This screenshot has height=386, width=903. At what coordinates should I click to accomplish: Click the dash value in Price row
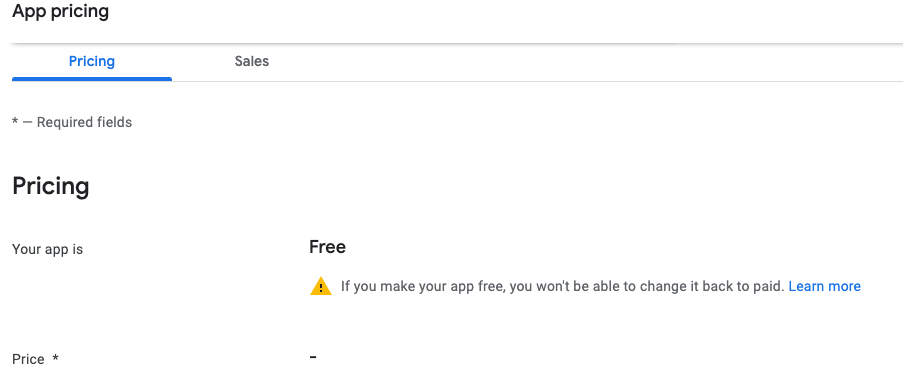pos(313,357)
